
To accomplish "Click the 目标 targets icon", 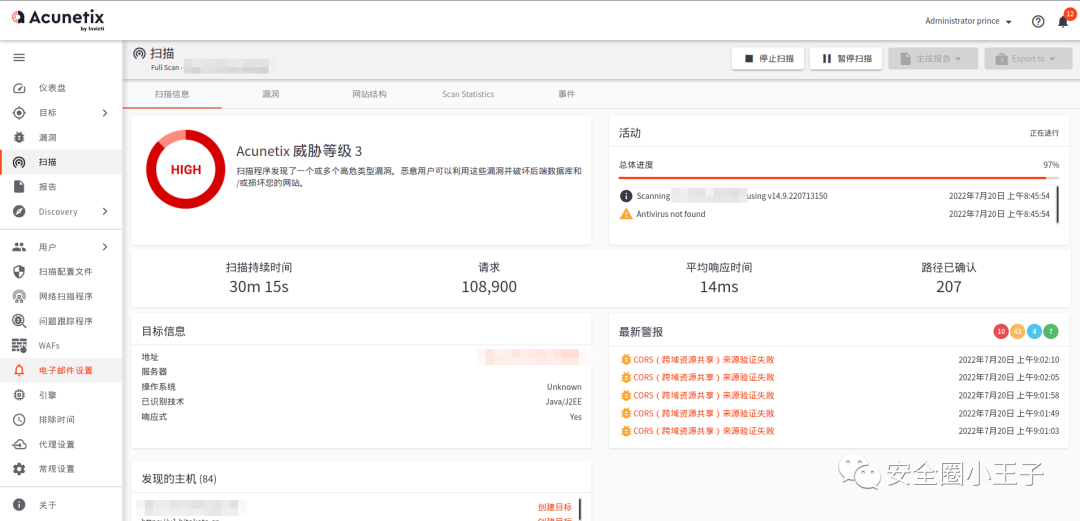I will pos(19,113).
